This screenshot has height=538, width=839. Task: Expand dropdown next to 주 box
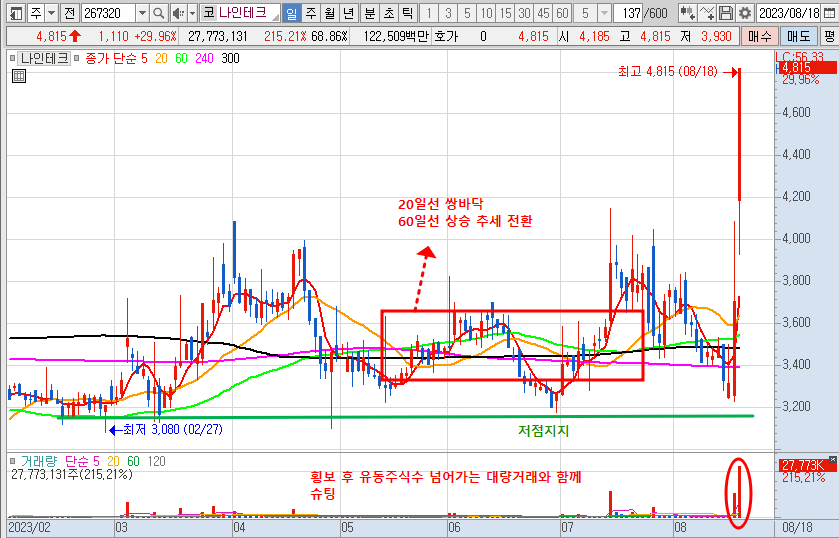51,13
